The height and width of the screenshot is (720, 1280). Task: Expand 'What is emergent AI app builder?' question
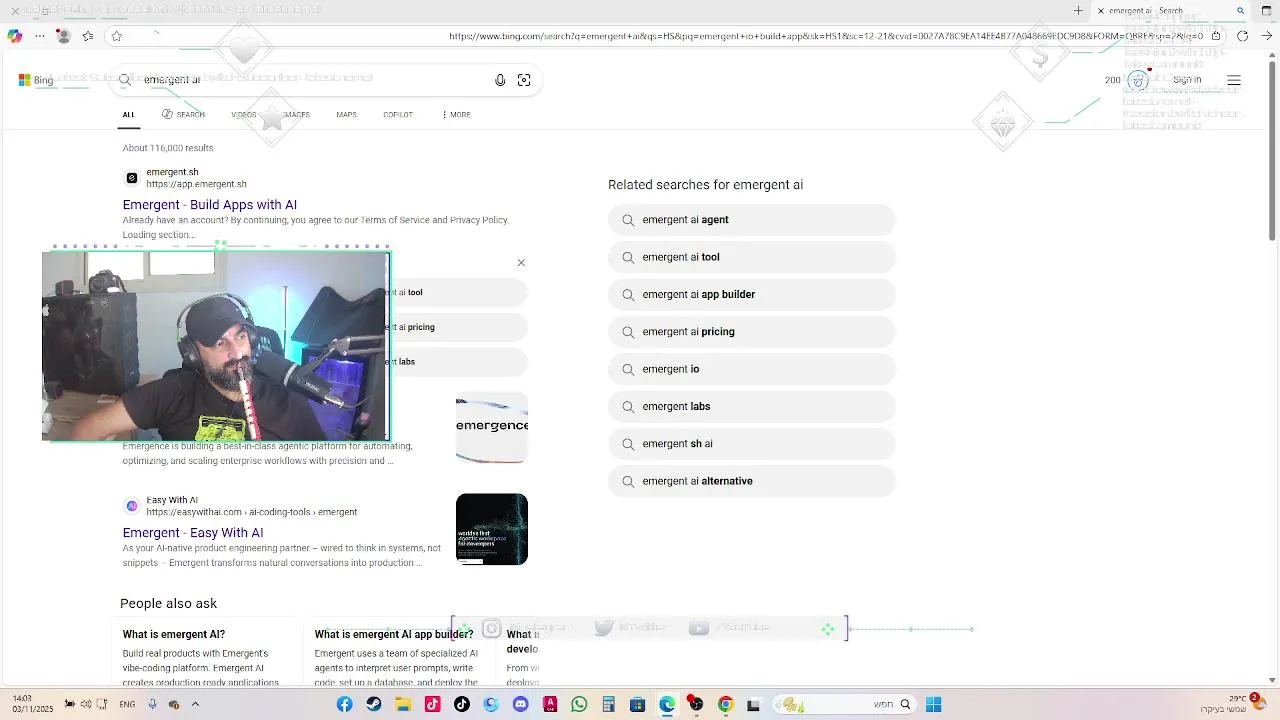(394, 634)
